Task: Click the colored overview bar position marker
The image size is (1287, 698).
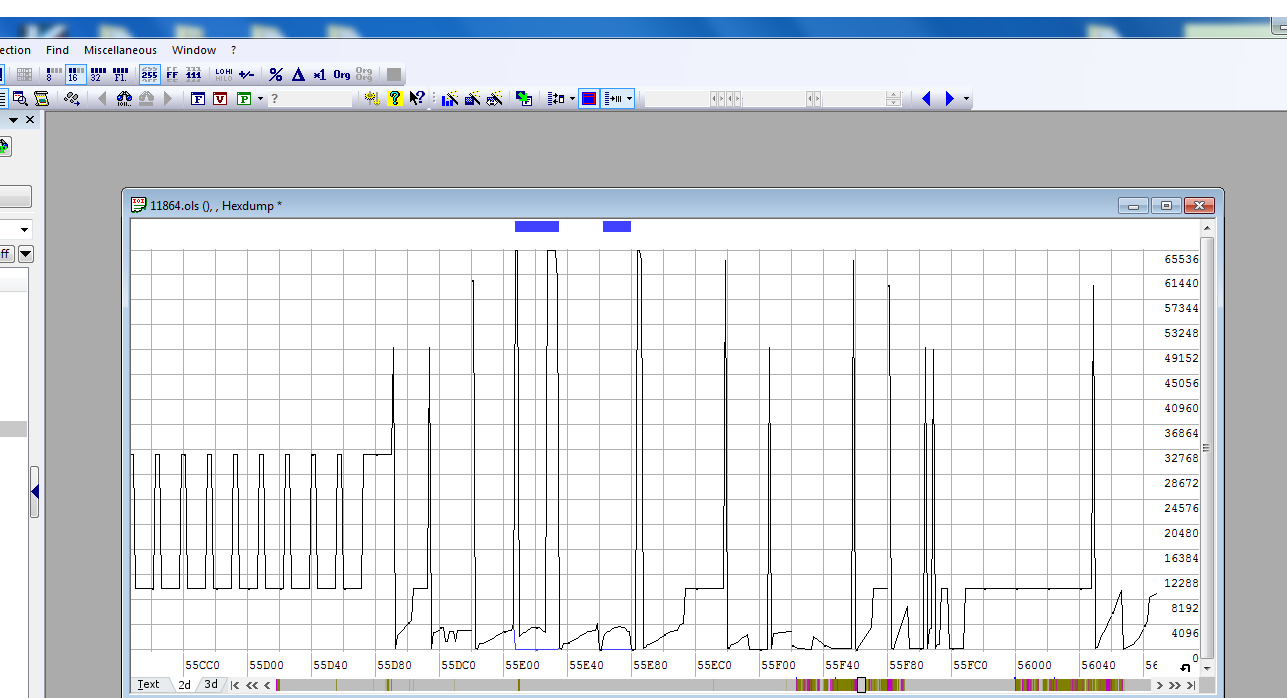Action: (861, 685)
